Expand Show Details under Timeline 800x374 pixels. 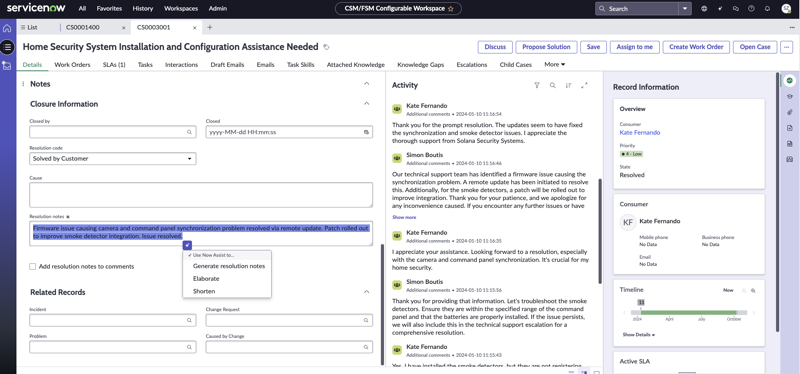pos(639,335)
